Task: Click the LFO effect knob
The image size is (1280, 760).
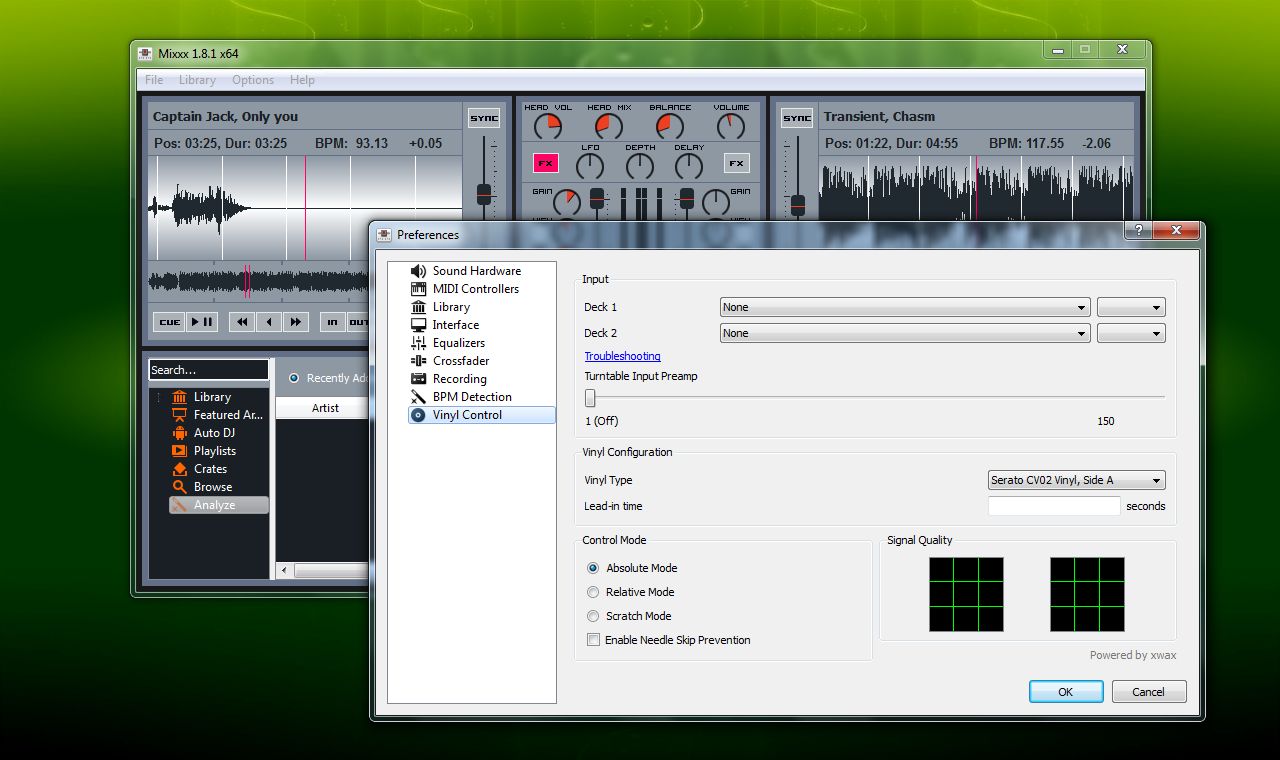Action: coord(591,166)
